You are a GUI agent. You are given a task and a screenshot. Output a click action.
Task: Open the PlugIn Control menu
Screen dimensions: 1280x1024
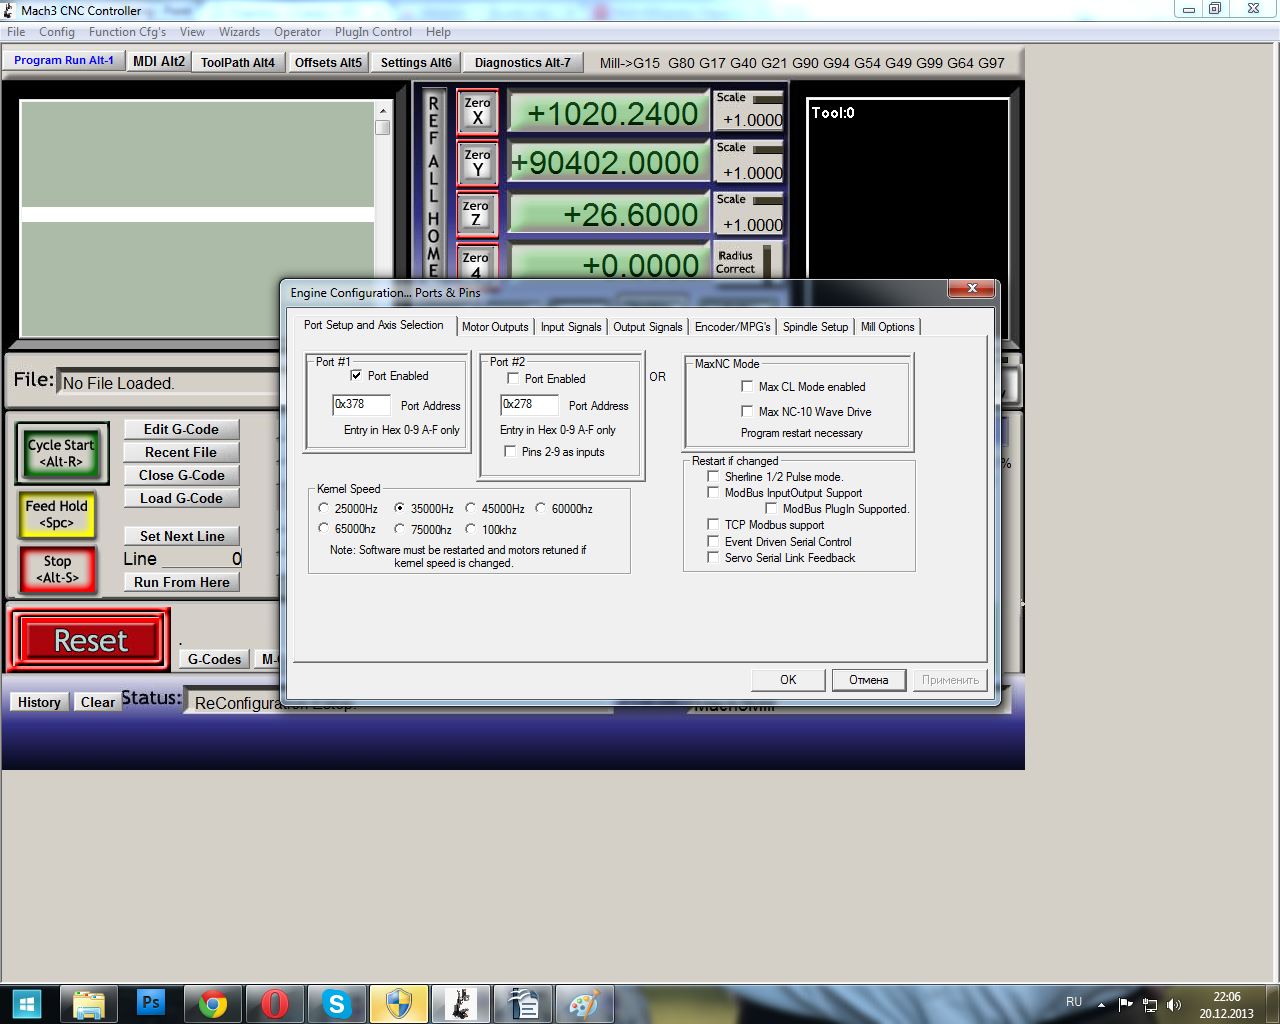click(x=373, y=32)
